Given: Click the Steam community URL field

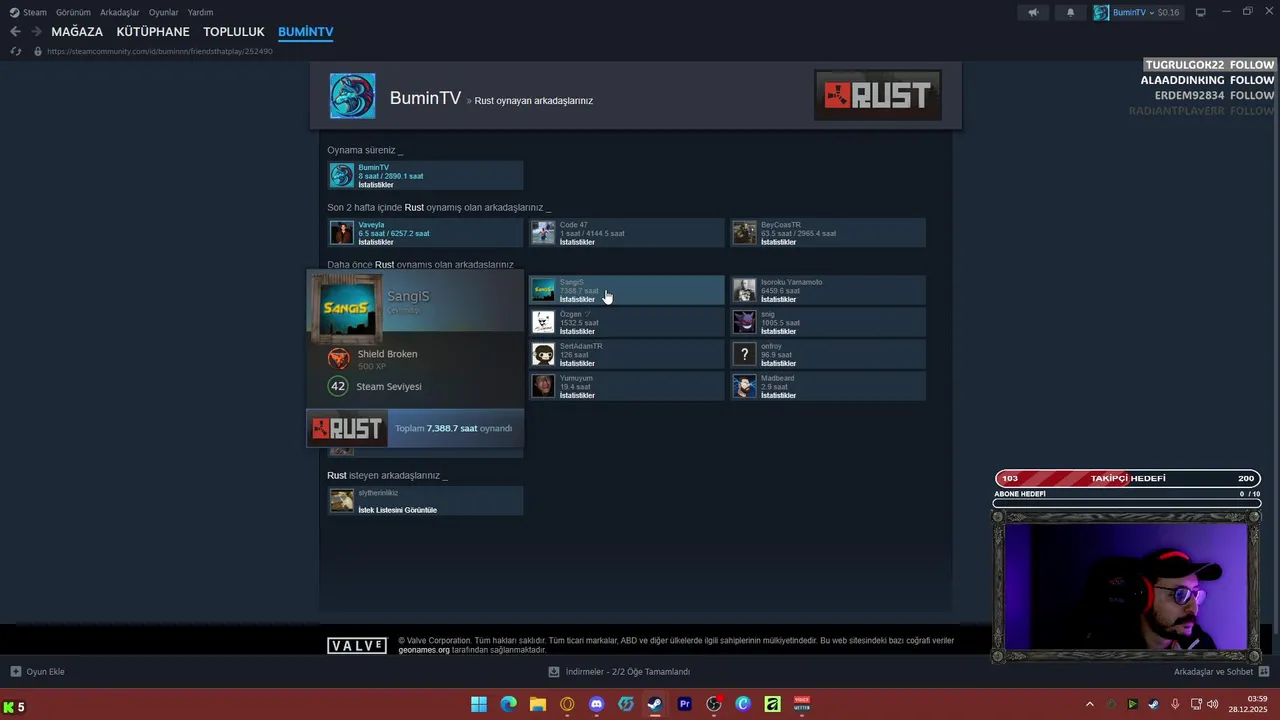Looking at the screenshot, I should pyautogui.click(x=160, y=51).
